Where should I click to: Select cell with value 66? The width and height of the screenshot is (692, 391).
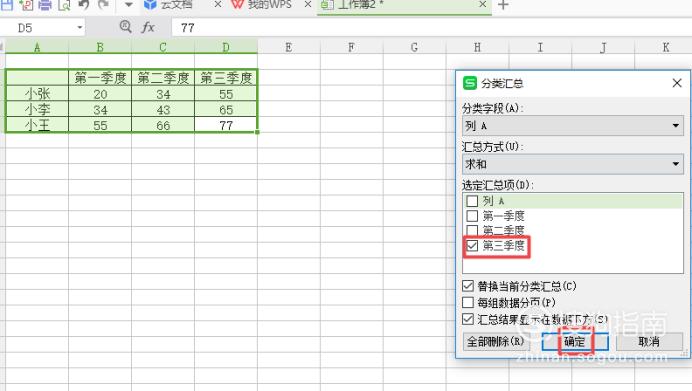(163, 125)
